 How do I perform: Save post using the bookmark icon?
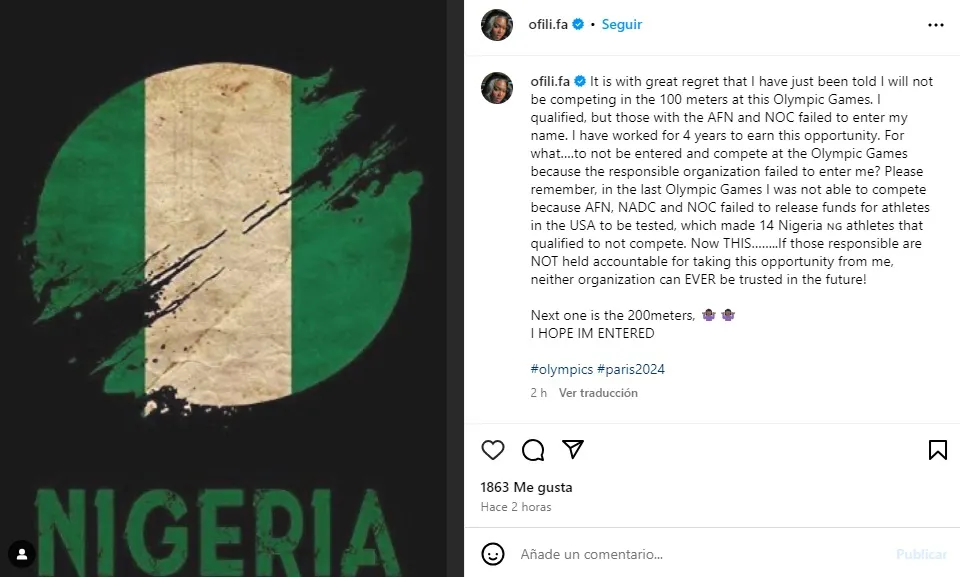[937, 450]
